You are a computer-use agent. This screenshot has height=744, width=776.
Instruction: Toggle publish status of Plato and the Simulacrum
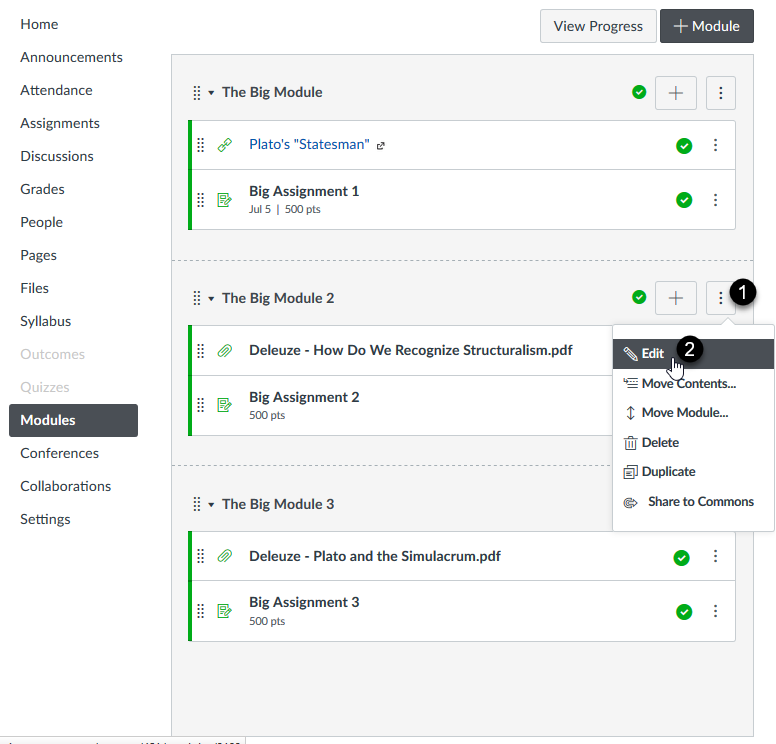[681, 558]
